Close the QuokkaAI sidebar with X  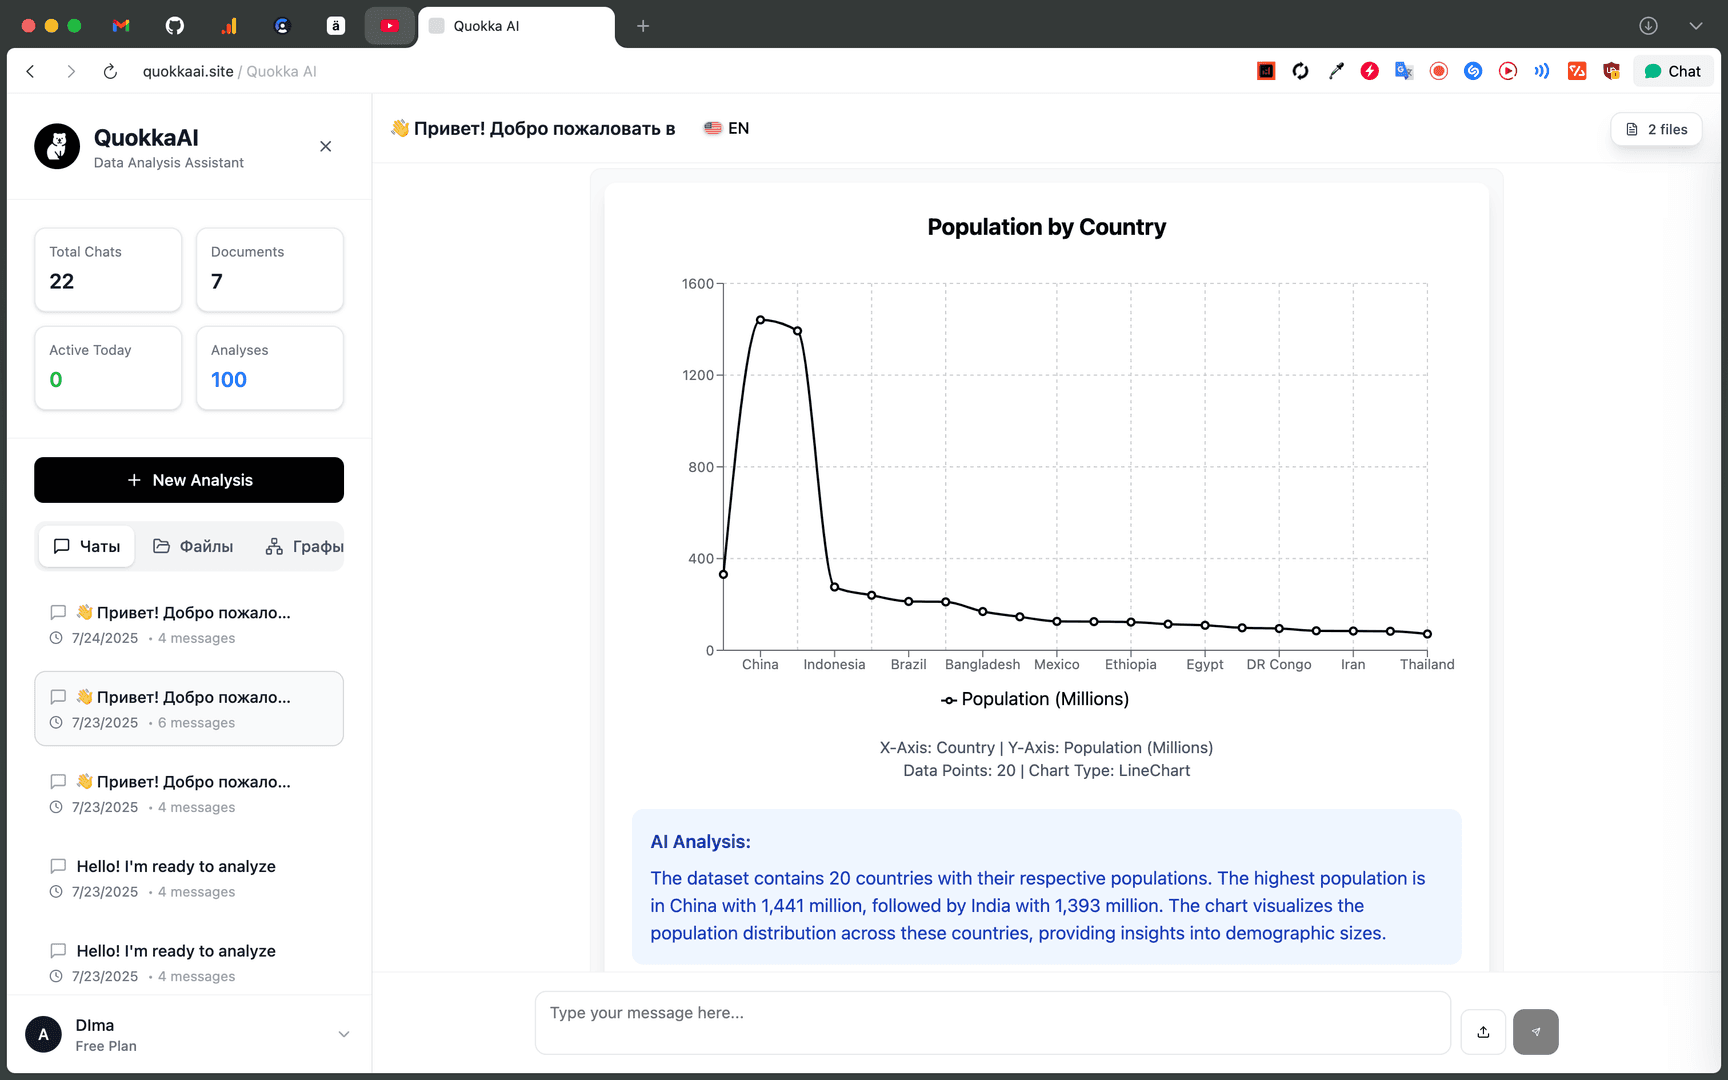(325, 147)
